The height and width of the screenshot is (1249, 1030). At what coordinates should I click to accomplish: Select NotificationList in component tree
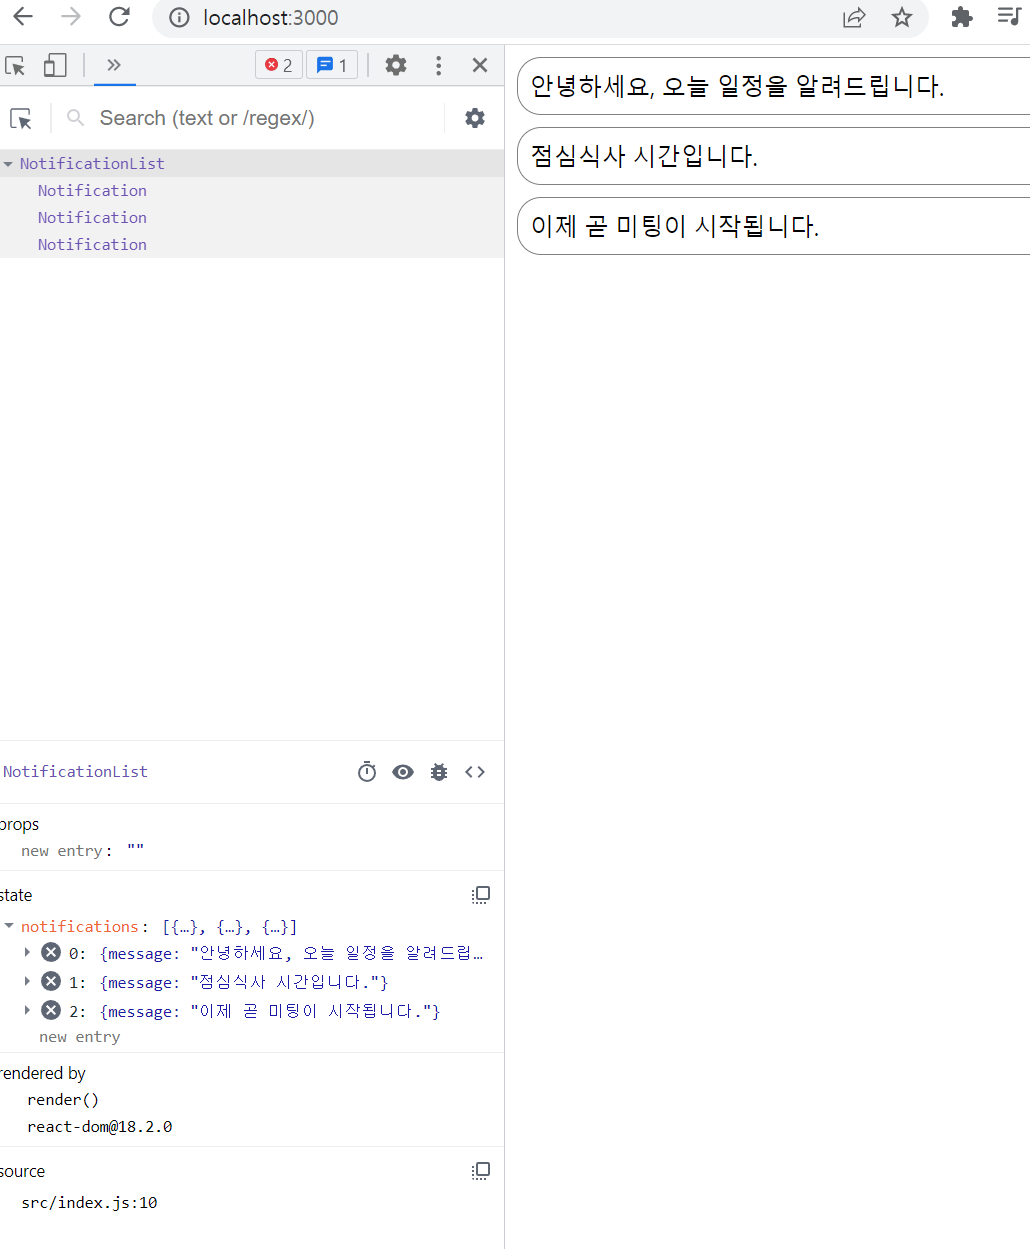[x=92, y=164]
